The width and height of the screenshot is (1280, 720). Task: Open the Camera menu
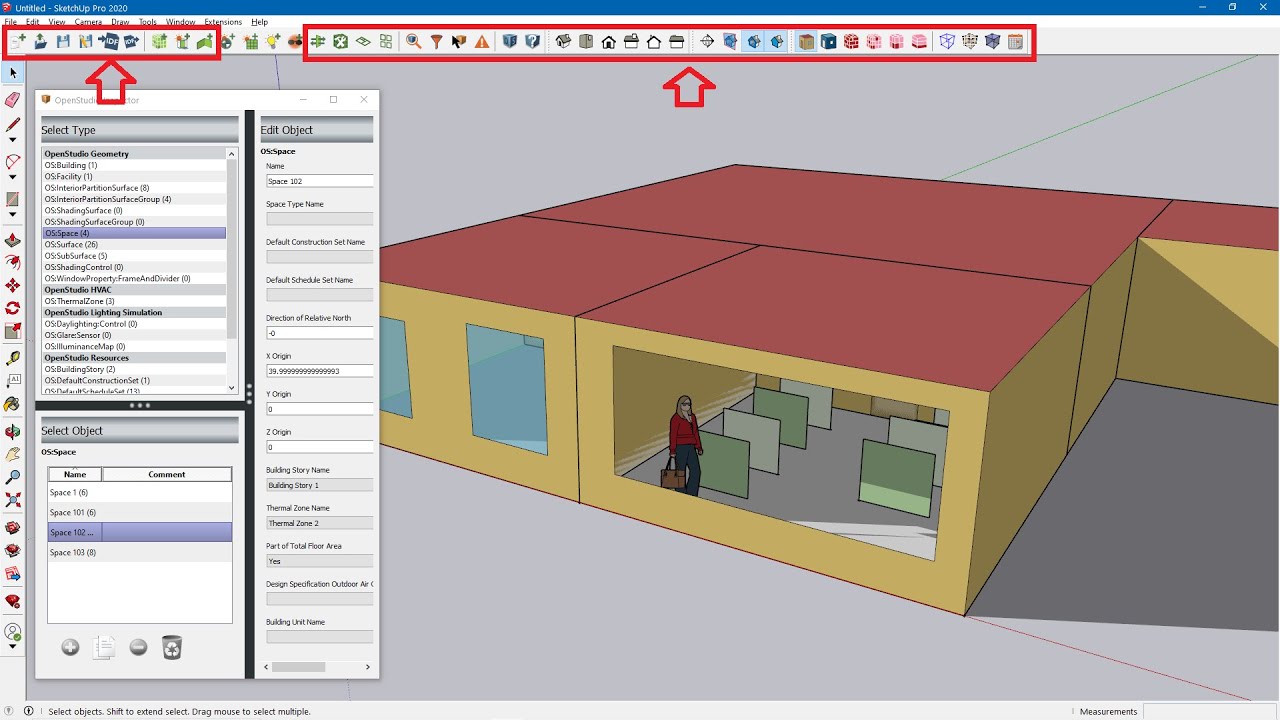tap(88, 21)
